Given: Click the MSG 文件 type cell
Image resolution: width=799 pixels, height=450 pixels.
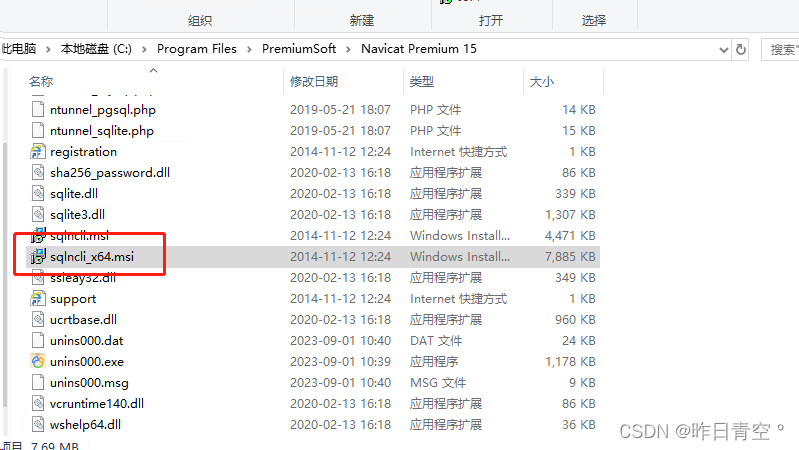Looking at the screenshot, I should click(438, 382).
